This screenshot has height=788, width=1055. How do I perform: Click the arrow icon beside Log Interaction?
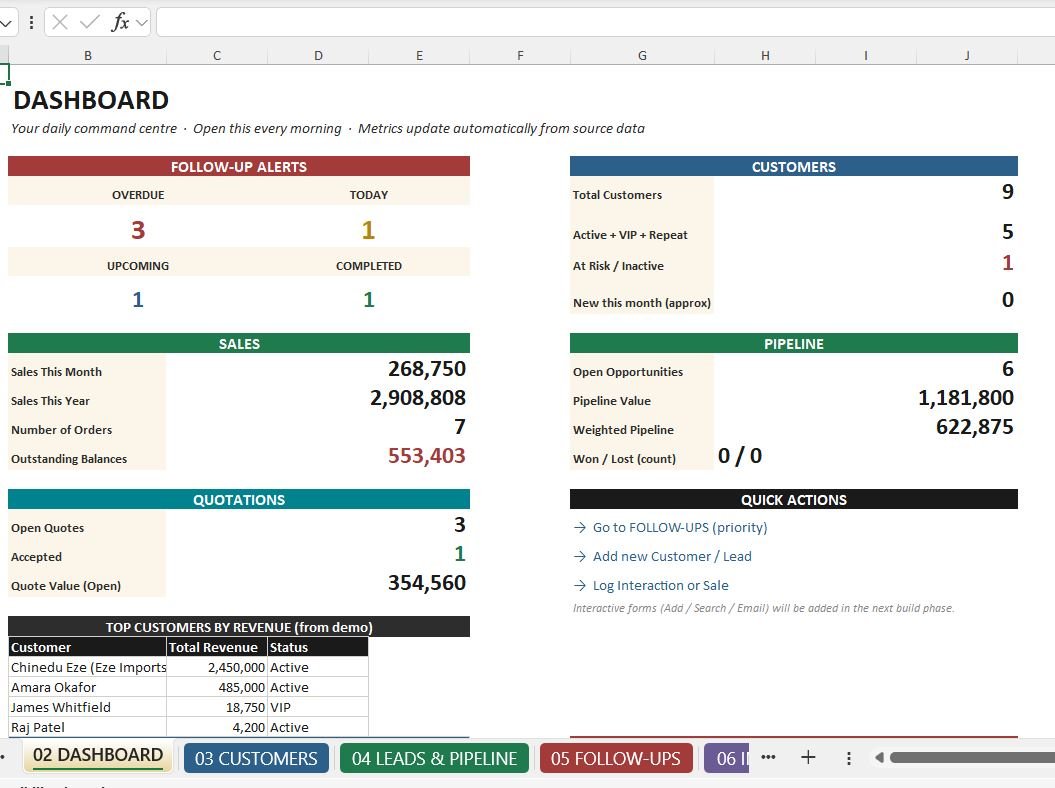580,585
